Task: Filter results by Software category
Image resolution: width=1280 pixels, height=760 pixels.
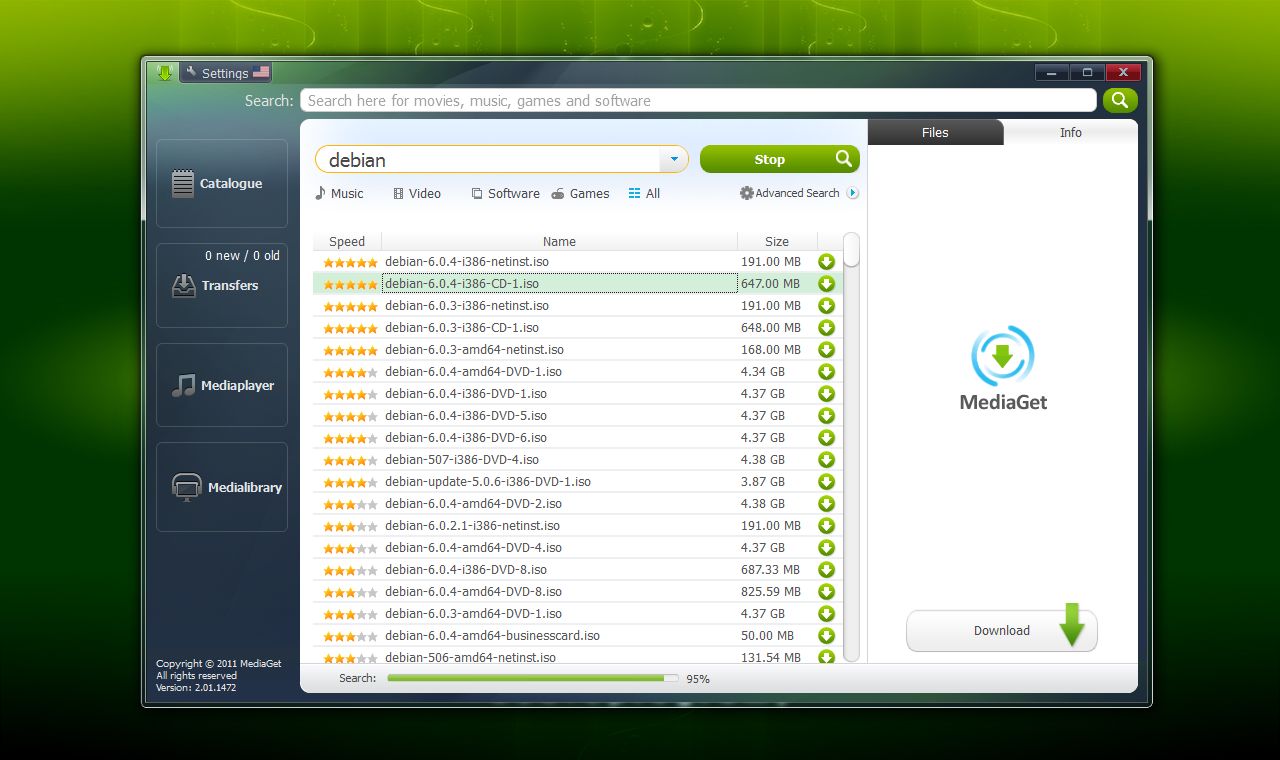Action: pyautogui.click(x=505, y=193)
